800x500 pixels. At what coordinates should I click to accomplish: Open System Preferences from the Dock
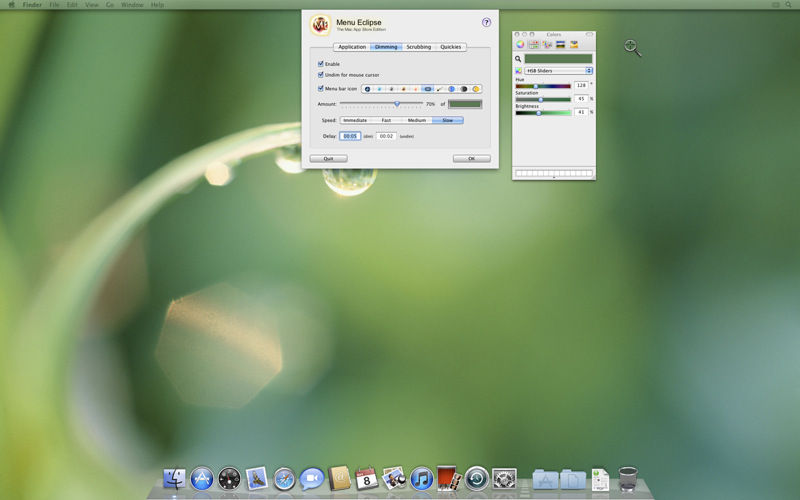click(x=505, y=479)
